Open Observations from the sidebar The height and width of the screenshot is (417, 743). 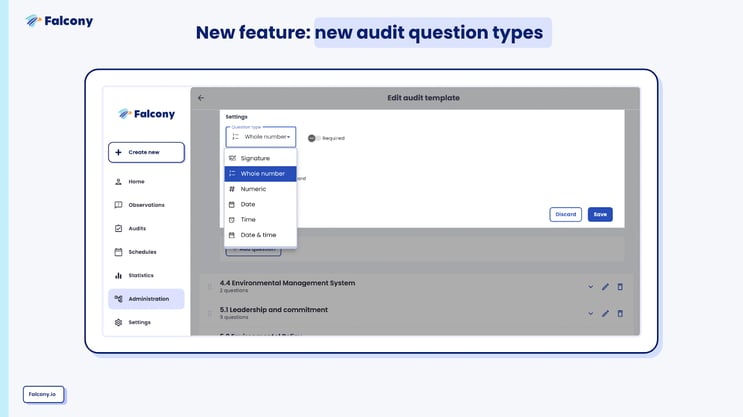[x=146, y=205]
